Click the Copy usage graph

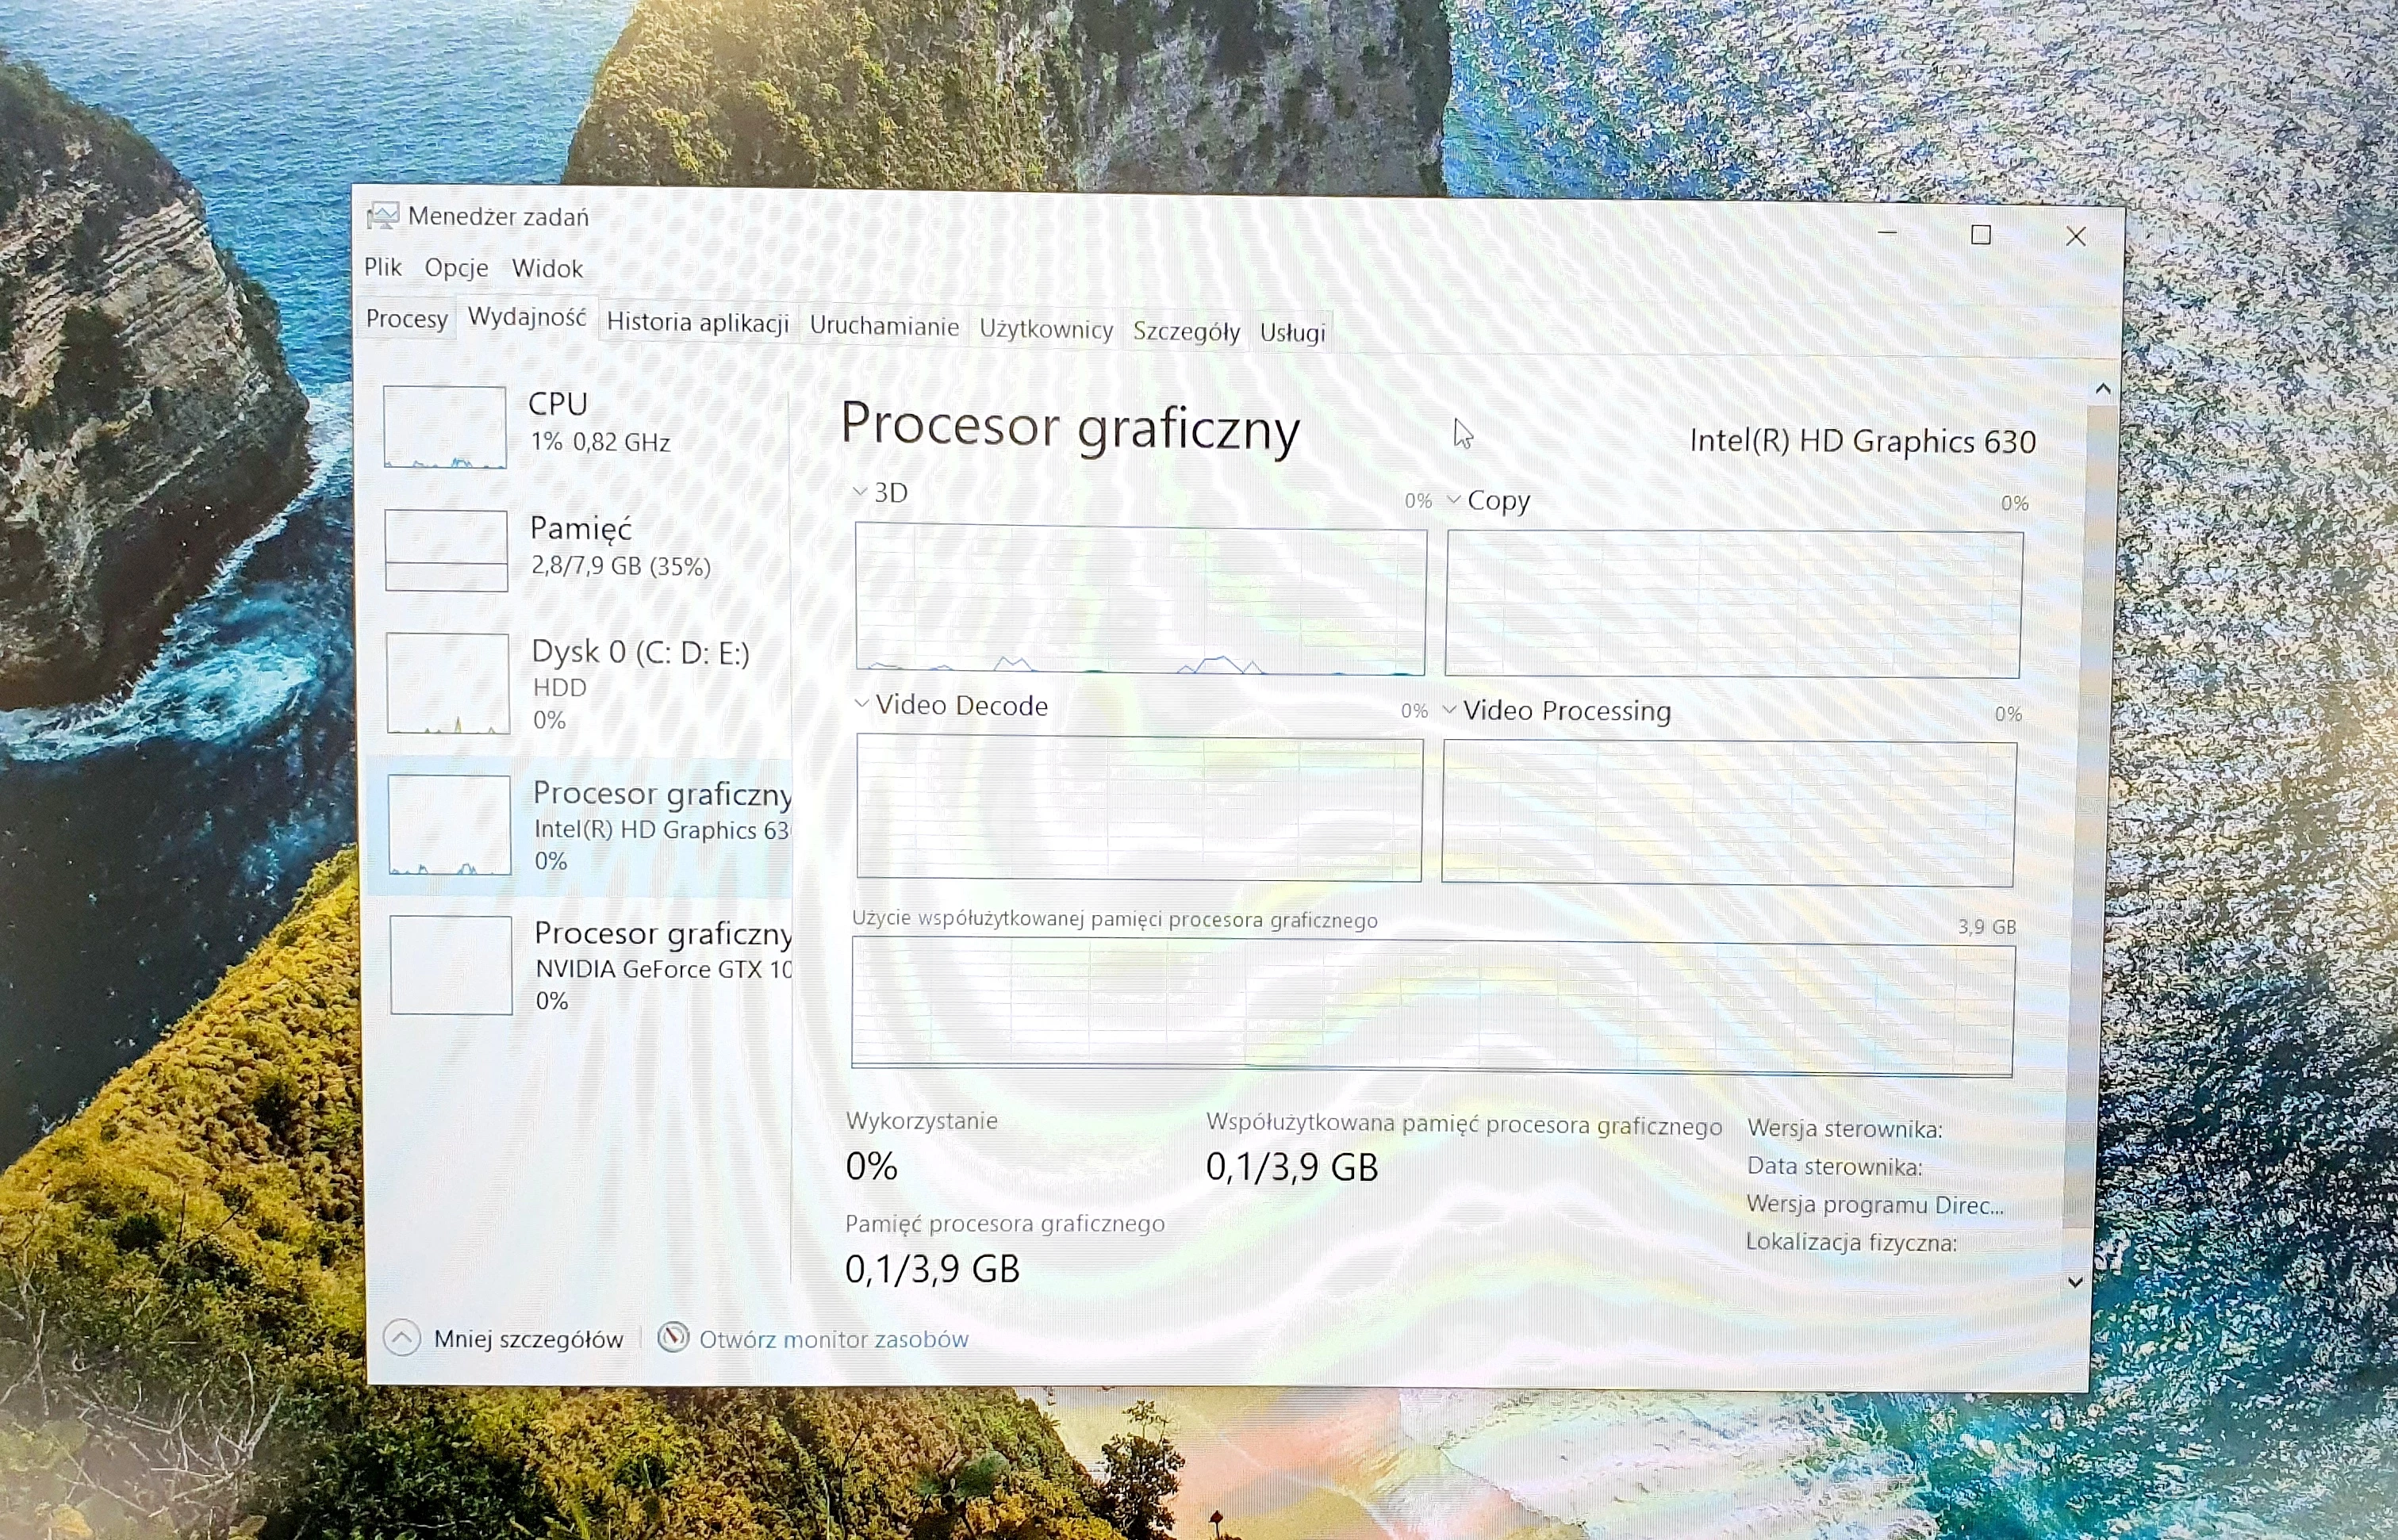[1734, 604]
